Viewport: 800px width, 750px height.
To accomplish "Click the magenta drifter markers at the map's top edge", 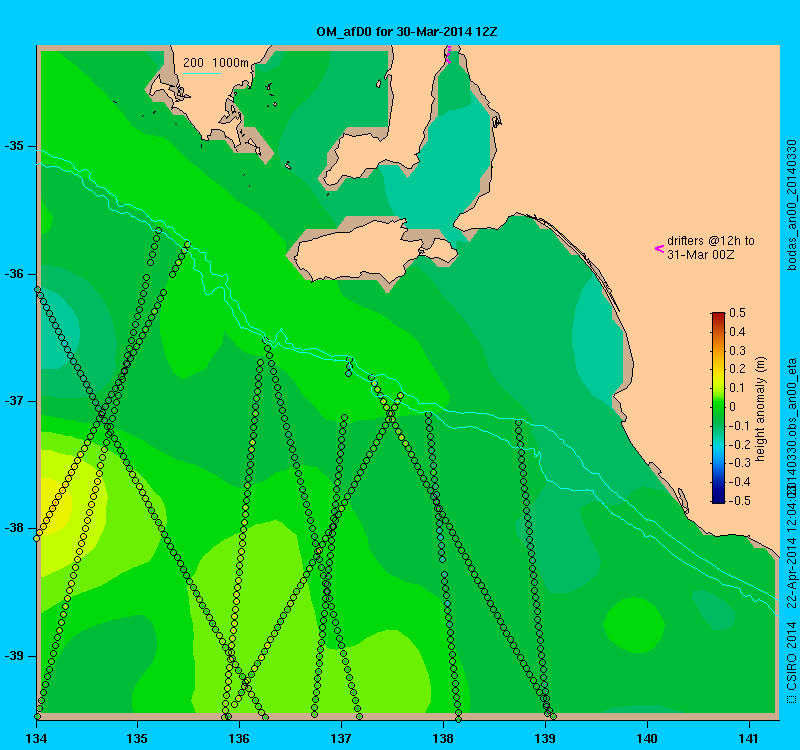I will (448, 55).
